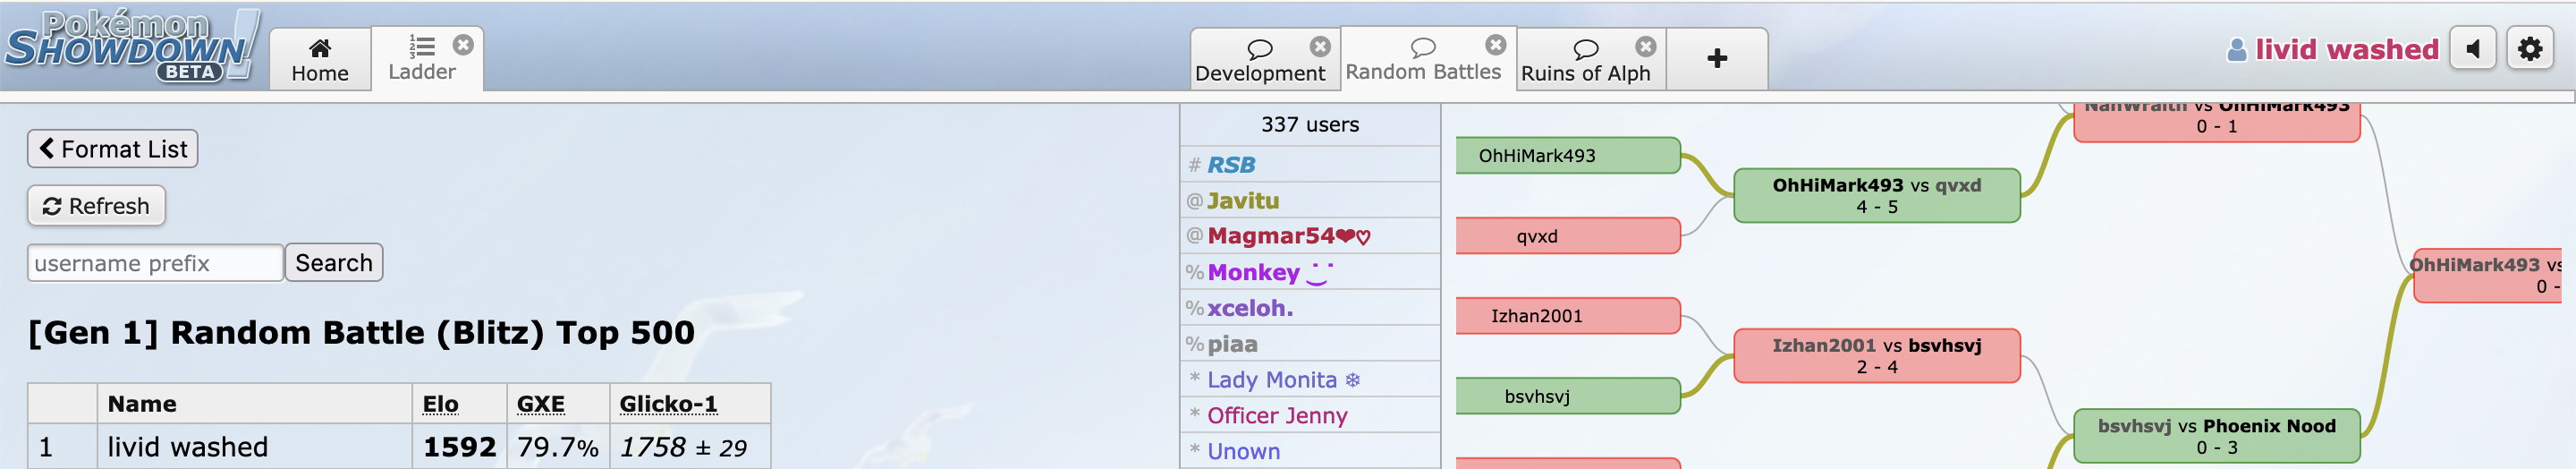2576x469 pixels.
Task: Select the Ladder tab
Action: pos(422,59)
